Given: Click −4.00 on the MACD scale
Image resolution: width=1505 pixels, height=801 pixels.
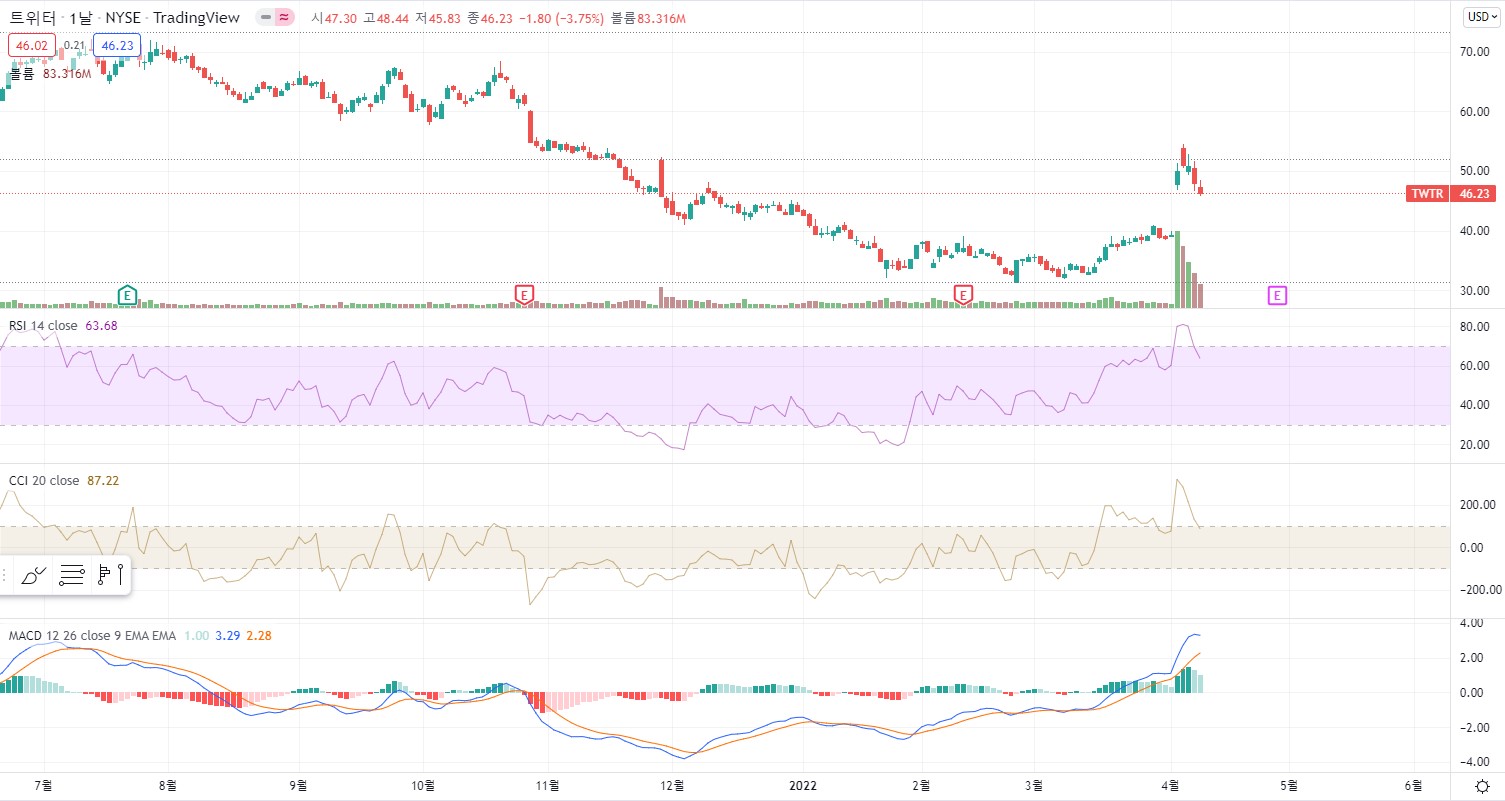Looking at the screenshot, I should click(x=1476, y=762).
